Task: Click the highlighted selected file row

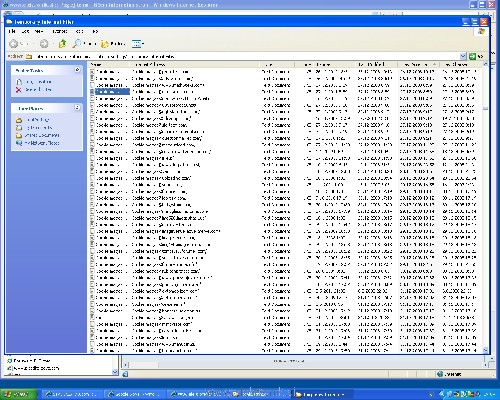Action: click(110, 92)
